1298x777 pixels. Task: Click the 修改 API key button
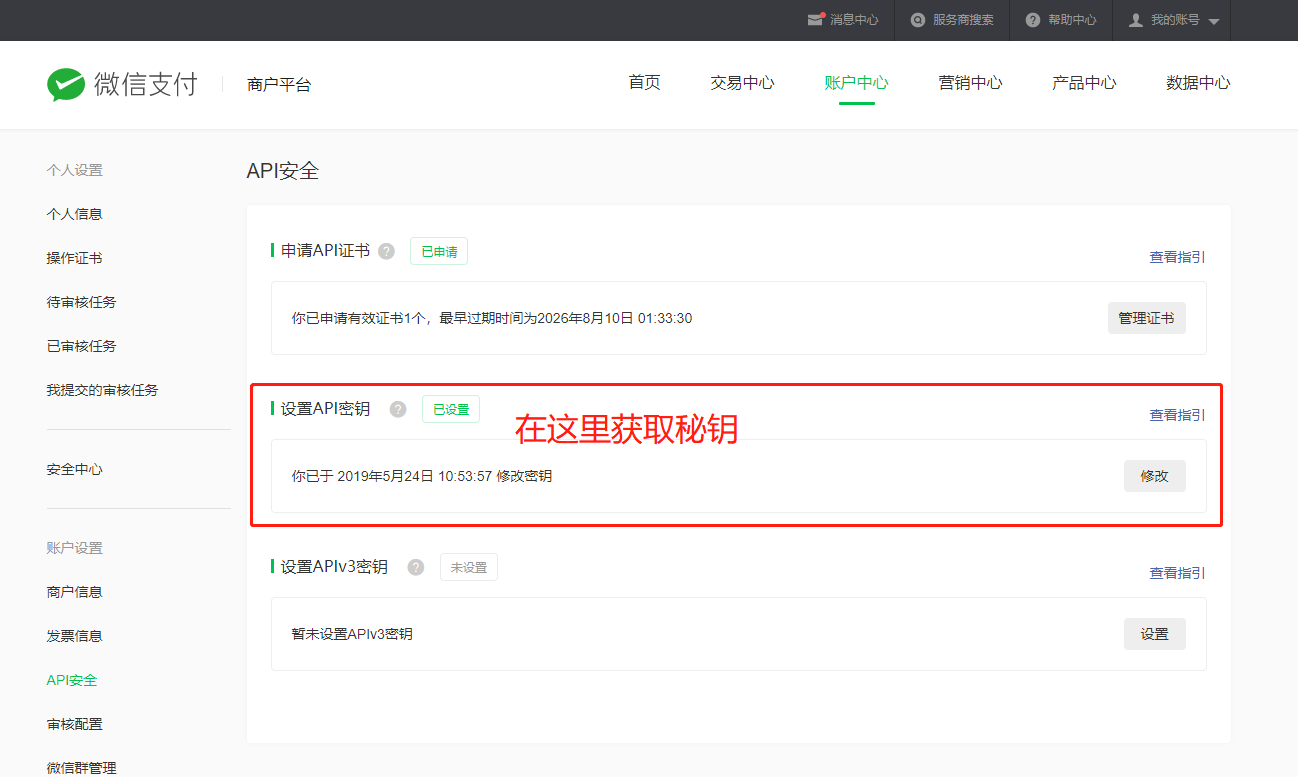1154,476
